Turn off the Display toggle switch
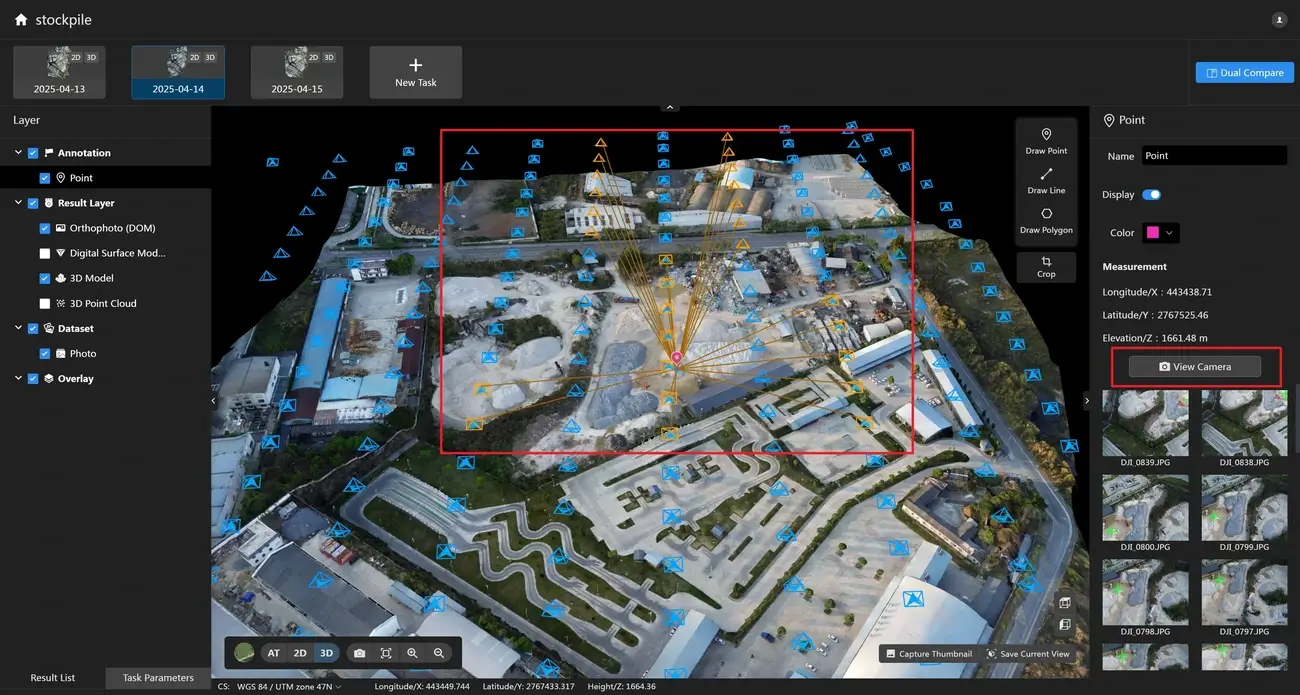Screen dimensions: 1300x695 click(x=1151, y=195)
